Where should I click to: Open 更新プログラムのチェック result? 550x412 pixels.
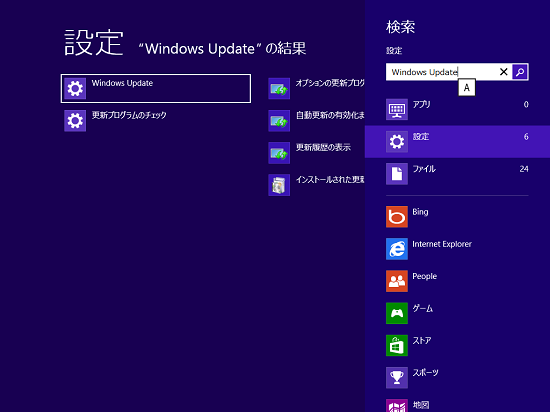[x=156, y=121]
